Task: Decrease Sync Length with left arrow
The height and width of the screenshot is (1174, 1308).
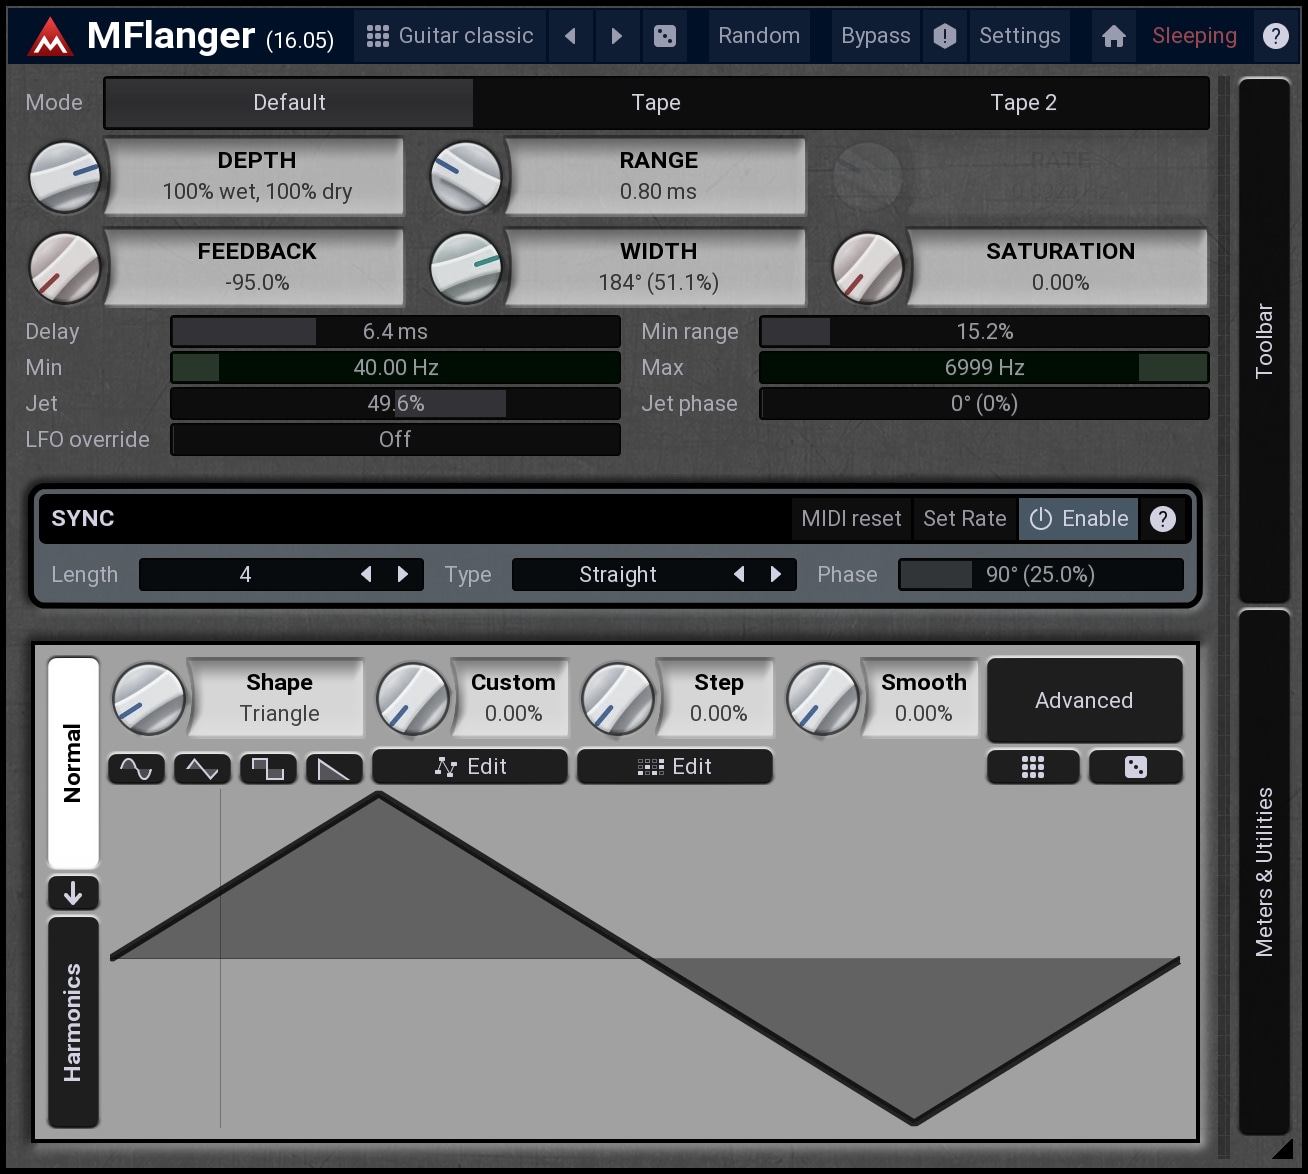Action: (x=366, y=574)
